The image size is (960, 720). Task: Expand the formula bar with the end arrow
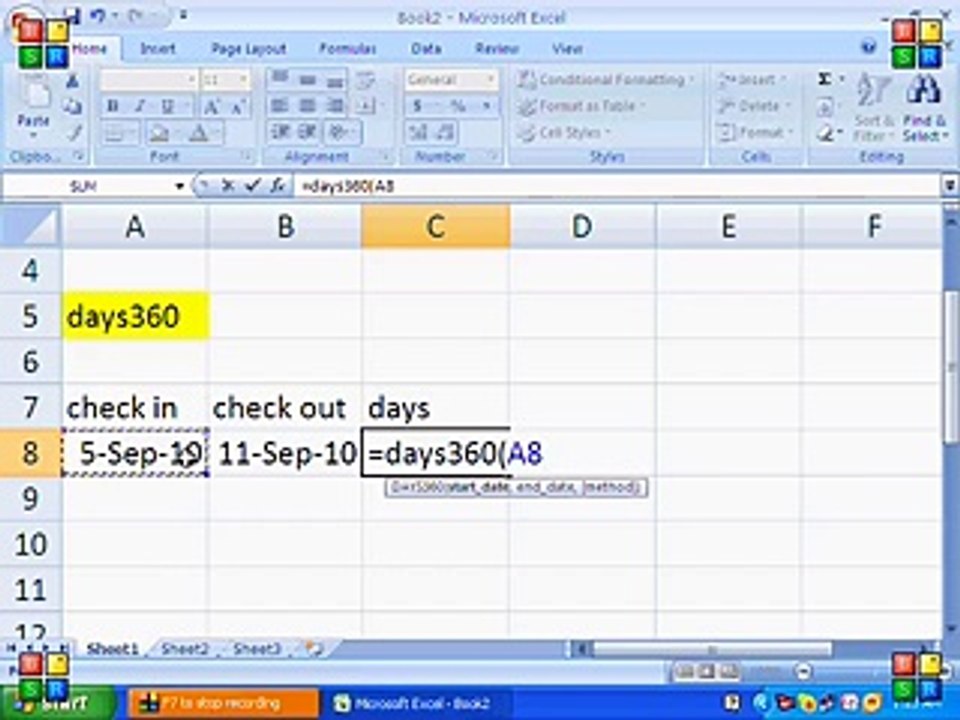coord(950,186)
